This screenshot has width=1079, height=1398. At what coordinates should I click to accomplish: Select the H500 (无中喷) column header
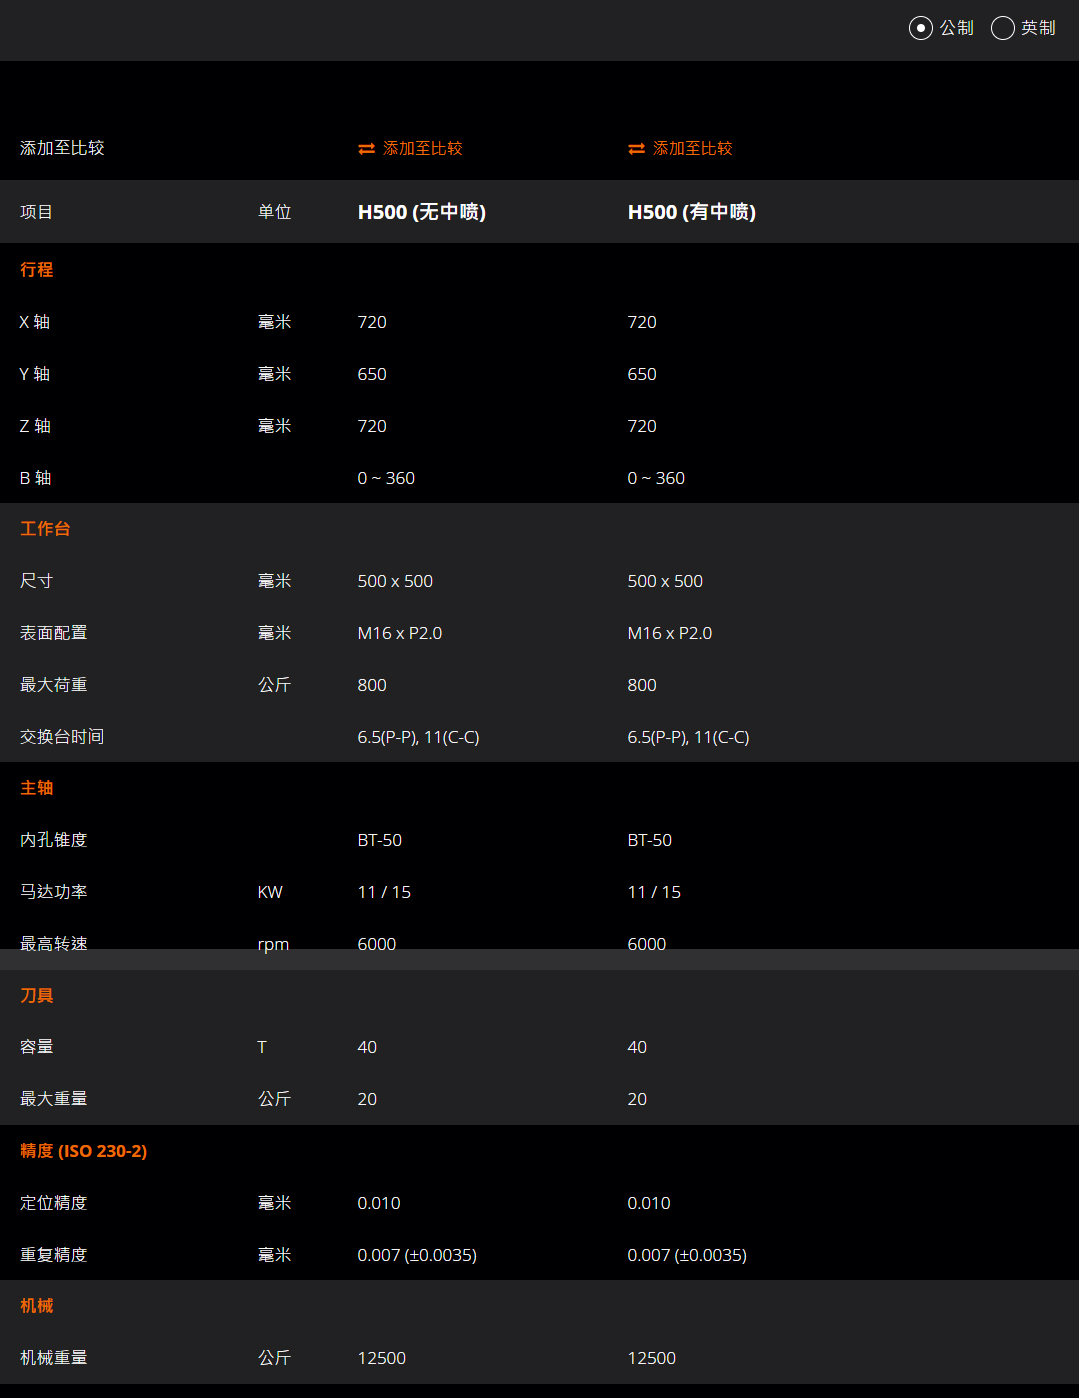coord(421,212)
